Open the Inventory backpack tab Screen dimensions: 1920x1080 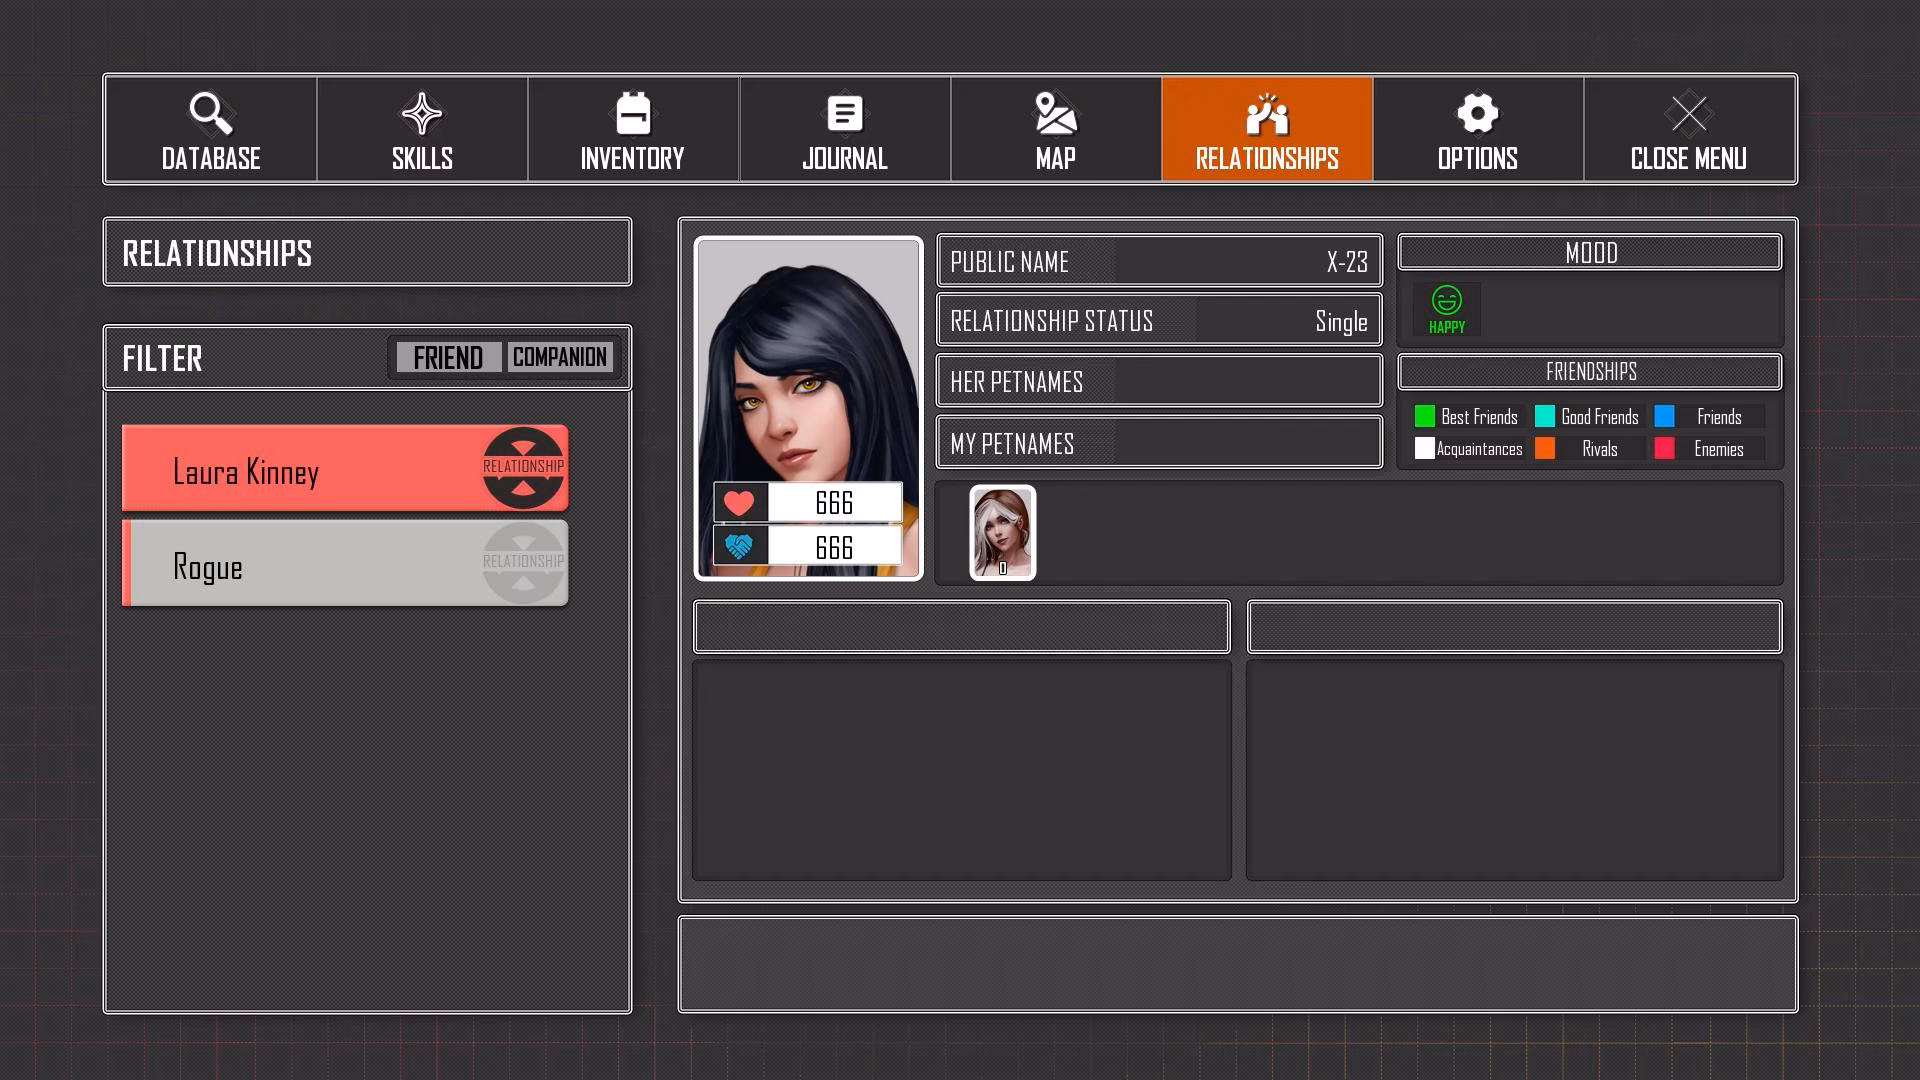pyautogui.click(x=633, y=129)
